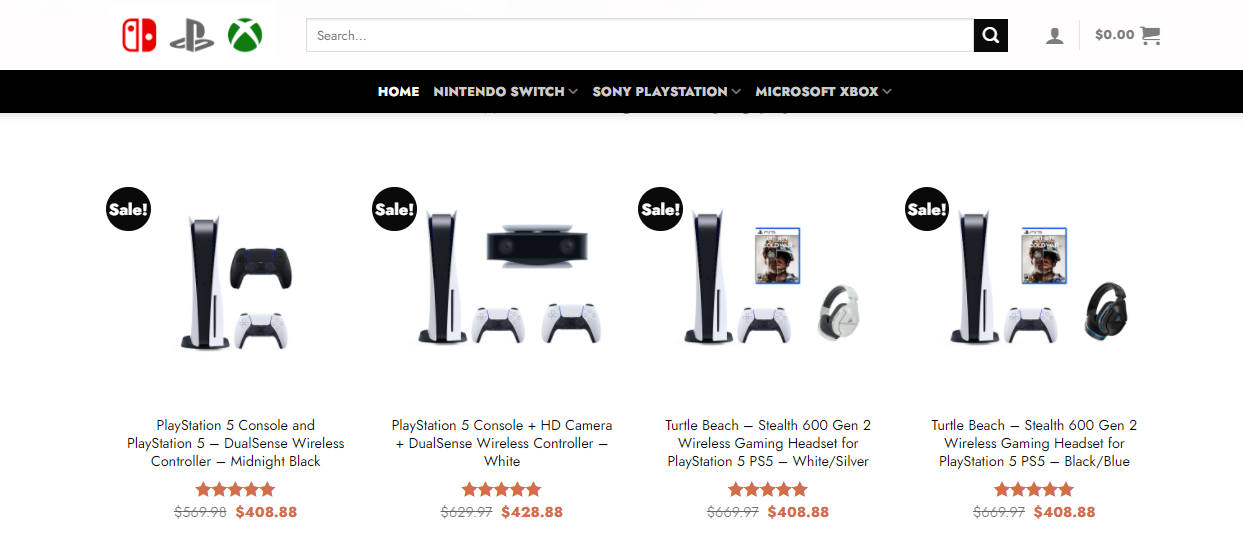Click the Sale! badge on HD Camera bundle
1243x551 pixels.
[394, 209]
